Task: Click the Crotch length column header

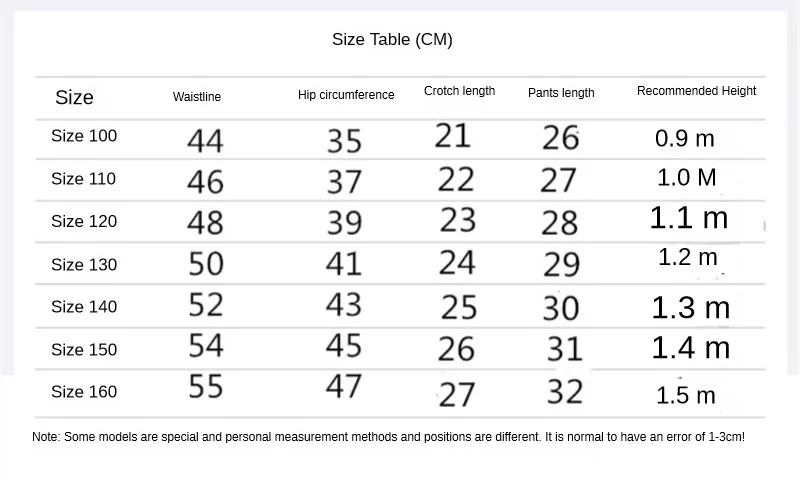Action: (x=459, y=91)
